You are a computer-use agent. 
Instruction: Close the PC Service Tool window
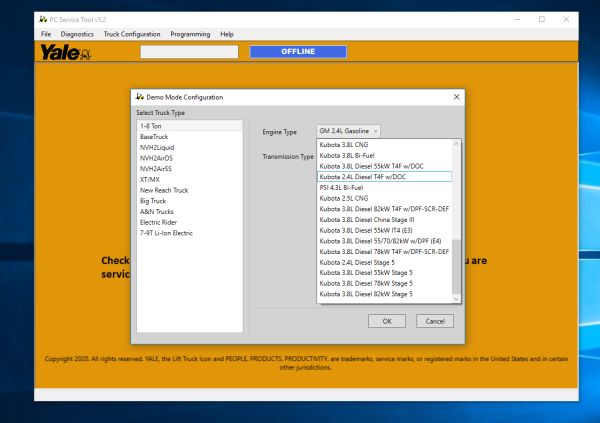[x=566, y=19]
